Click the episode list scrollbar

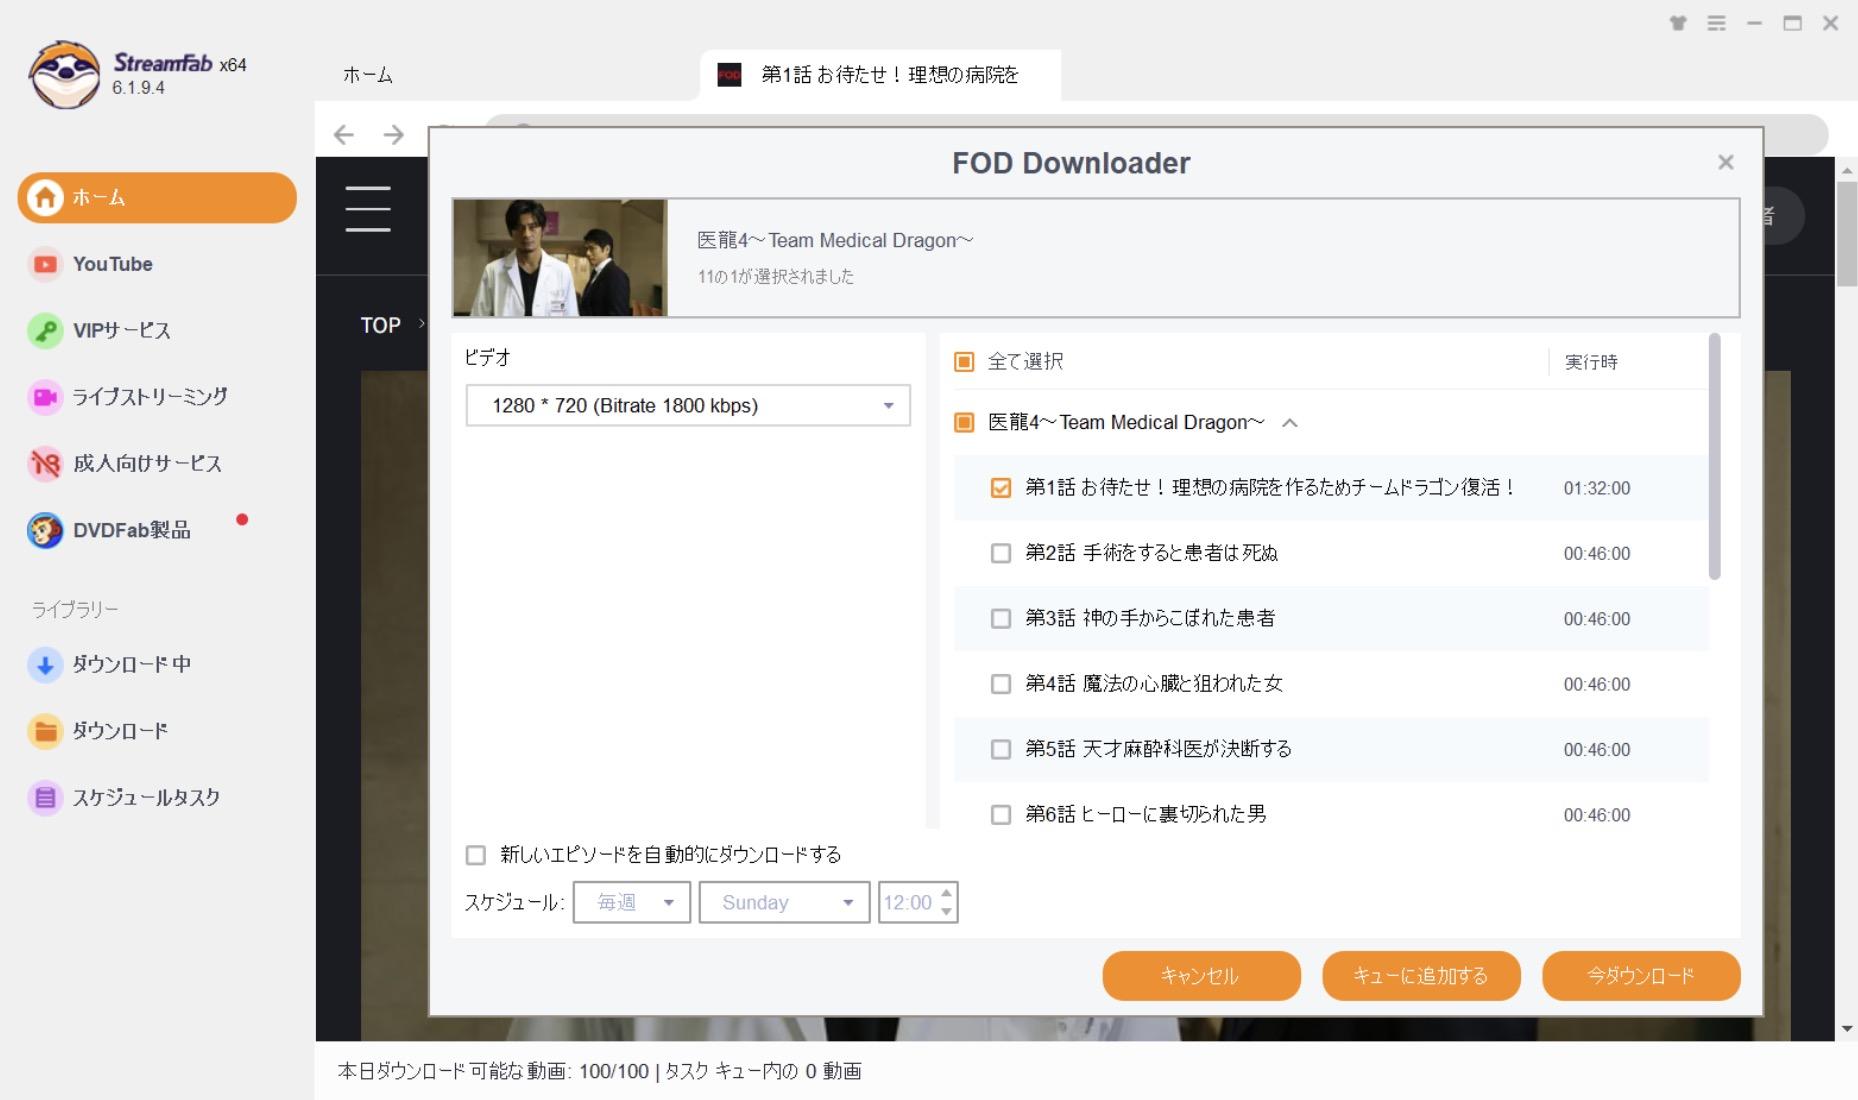[x=1714, y=456]
